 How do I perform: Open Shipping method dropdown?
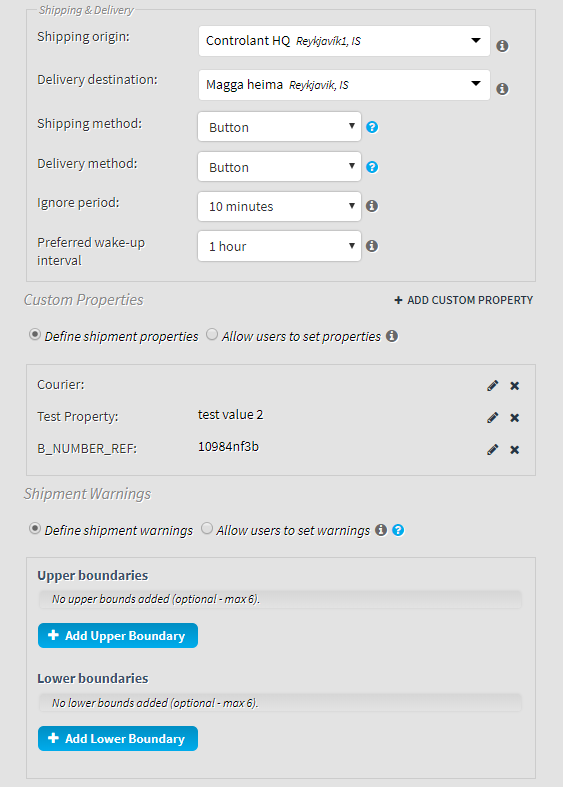point(279,126)
